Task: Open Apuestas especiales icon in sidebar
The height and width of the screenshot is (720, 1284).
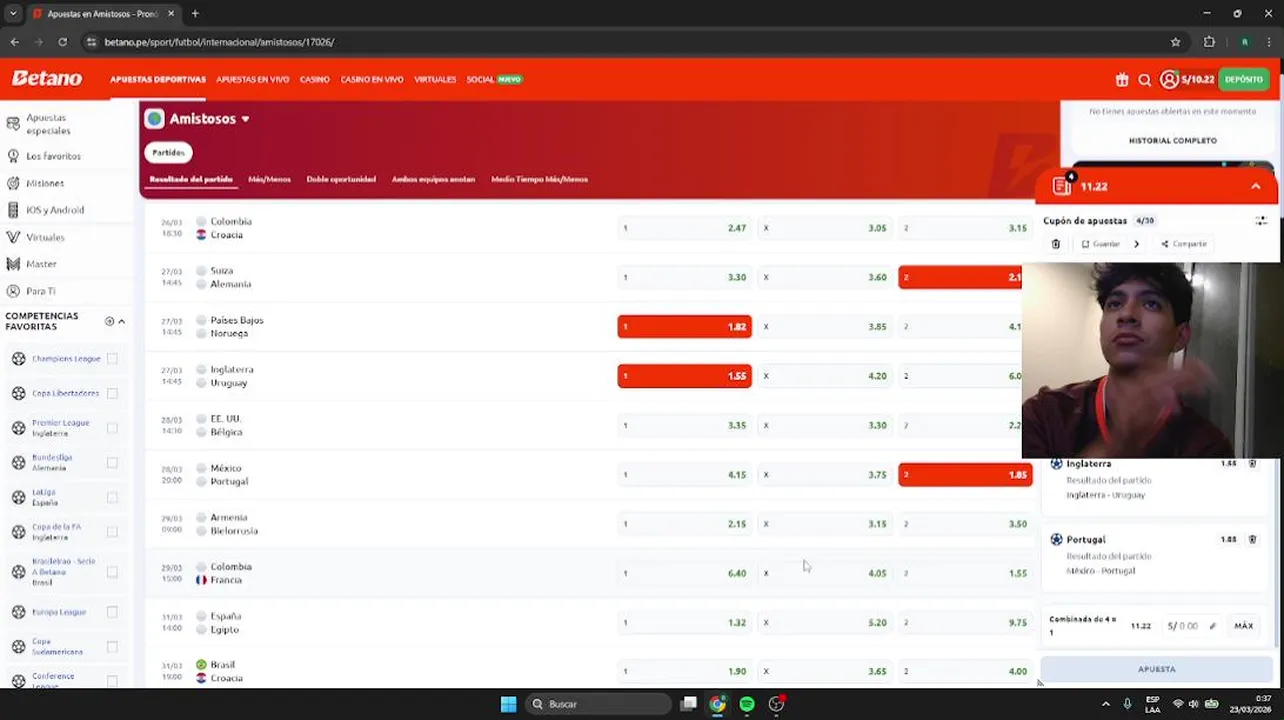Action: 13,124
